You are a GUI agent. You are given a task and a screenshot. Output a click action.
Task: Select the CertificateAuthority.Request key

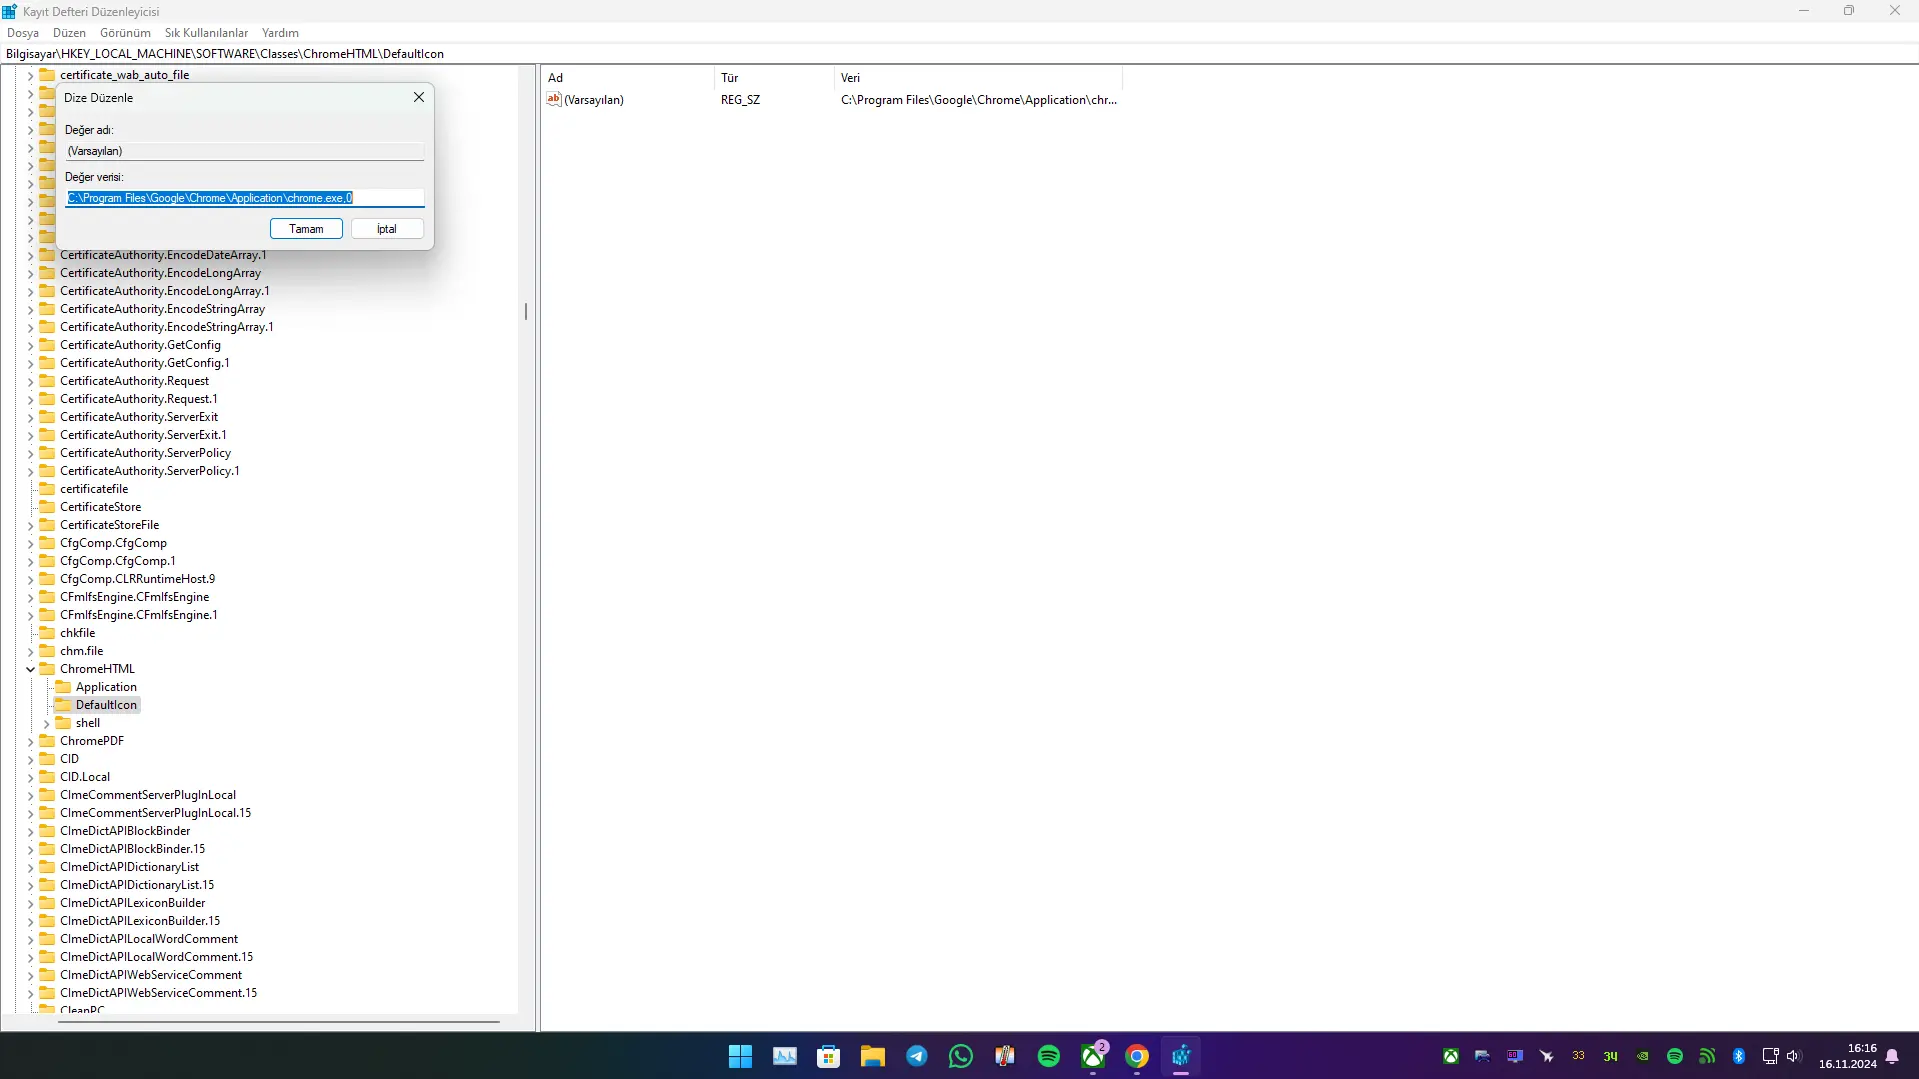134,381
